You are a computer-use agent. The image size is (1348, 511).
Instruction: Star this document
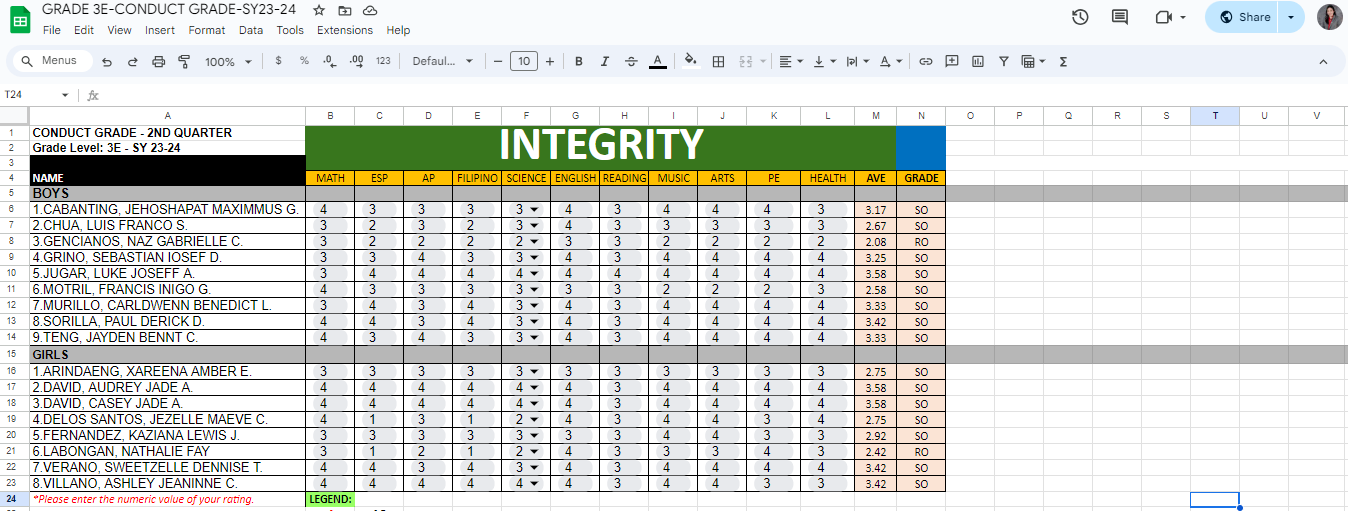[x=319, y=10]
